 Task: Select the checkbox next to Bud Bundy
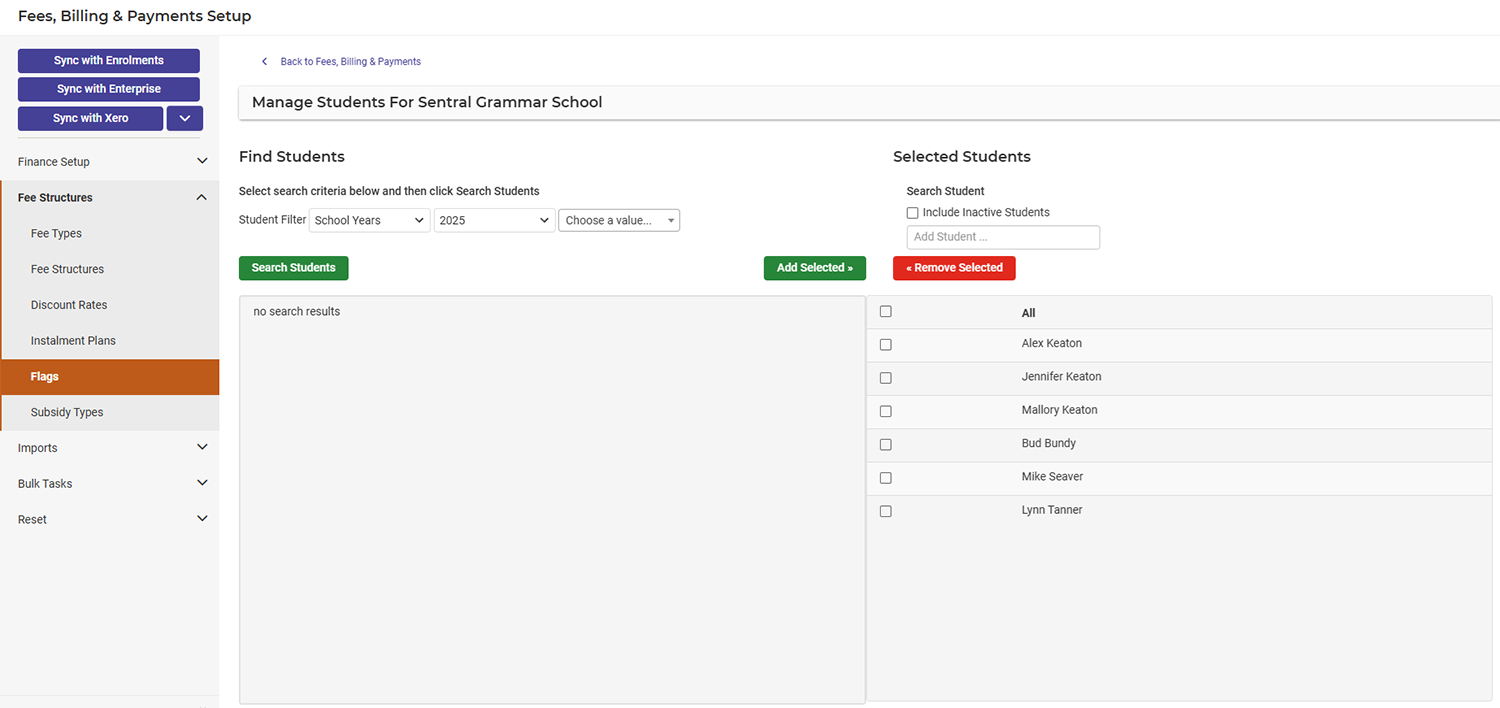(885, 444)
